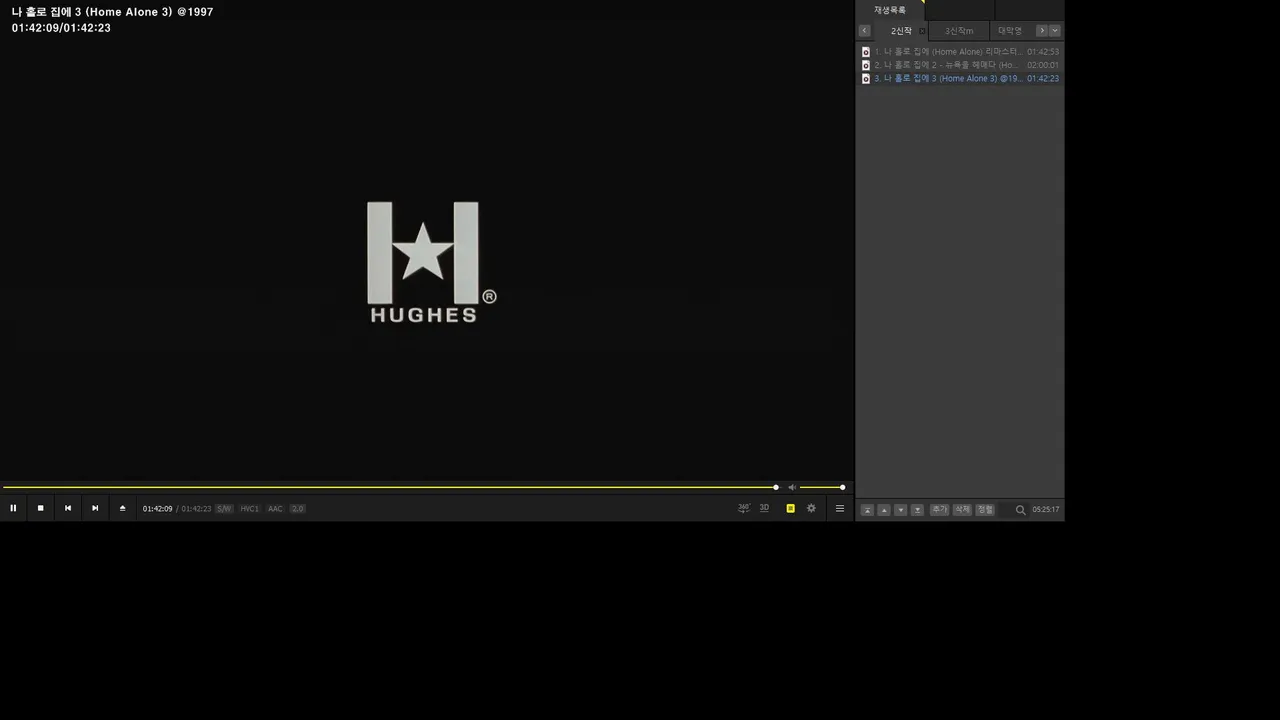1280x720 pixels.
Task: Click the duration 02:00:01 of item 2
Action: pyautogui.click(x=1043, y=65)
